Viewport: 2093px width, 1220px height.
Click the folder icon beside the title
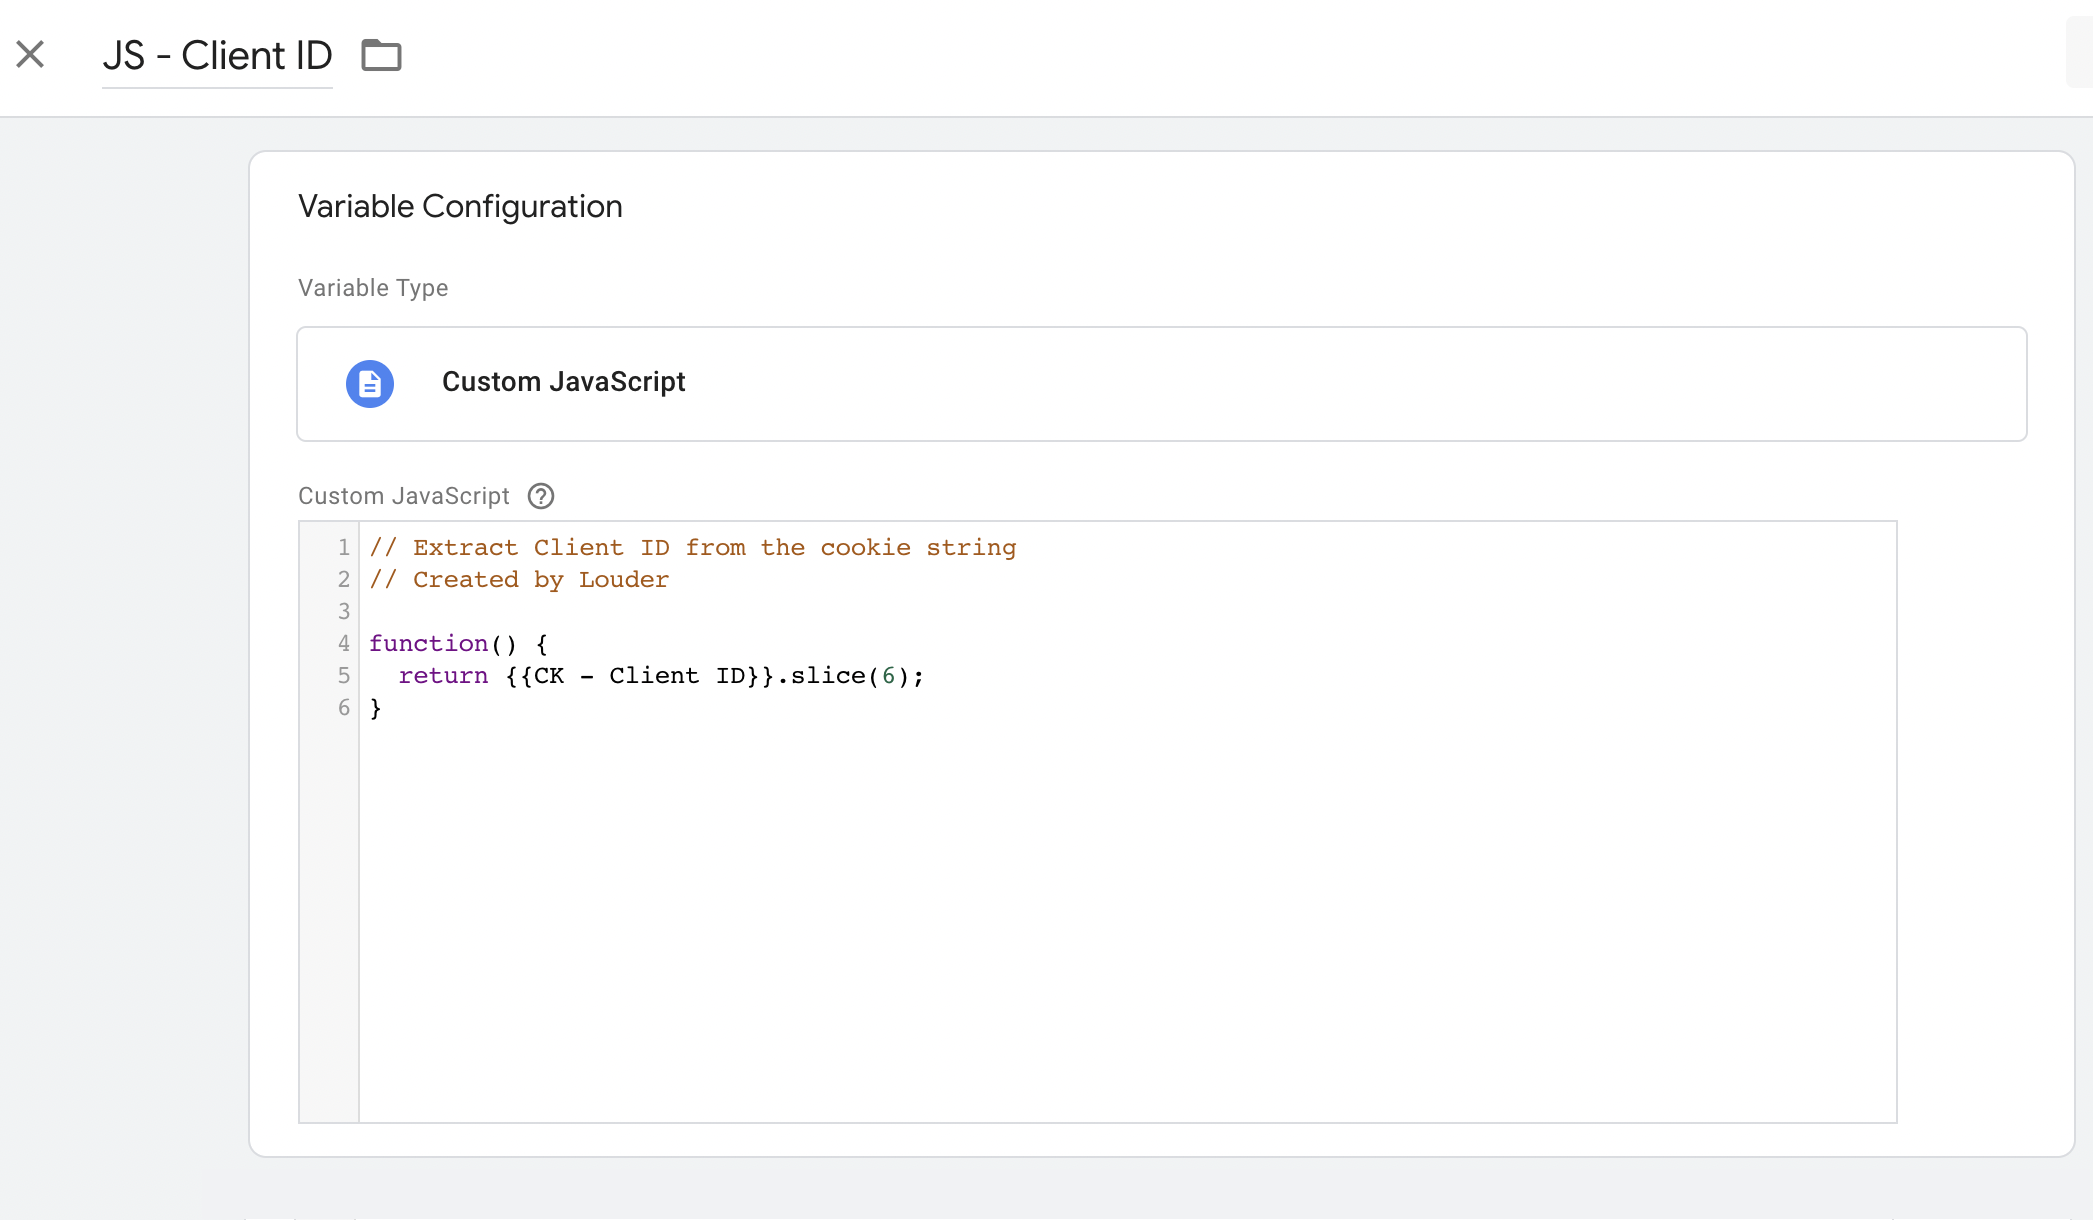pyautogui.click(x=381, y=55)
